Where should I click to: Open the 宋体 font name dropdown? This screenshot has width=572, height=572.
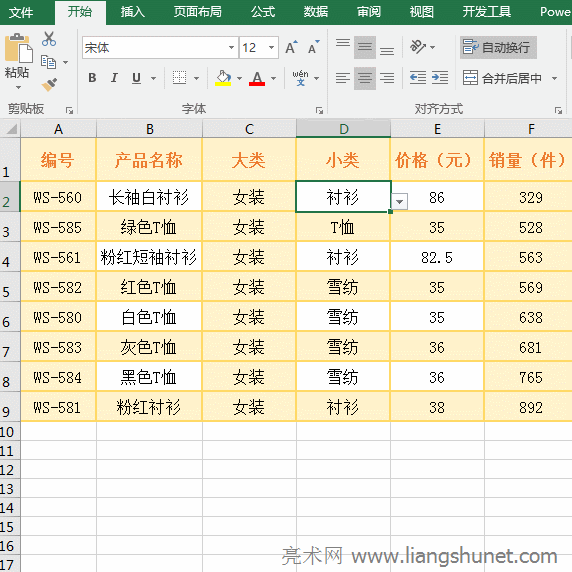231,47
